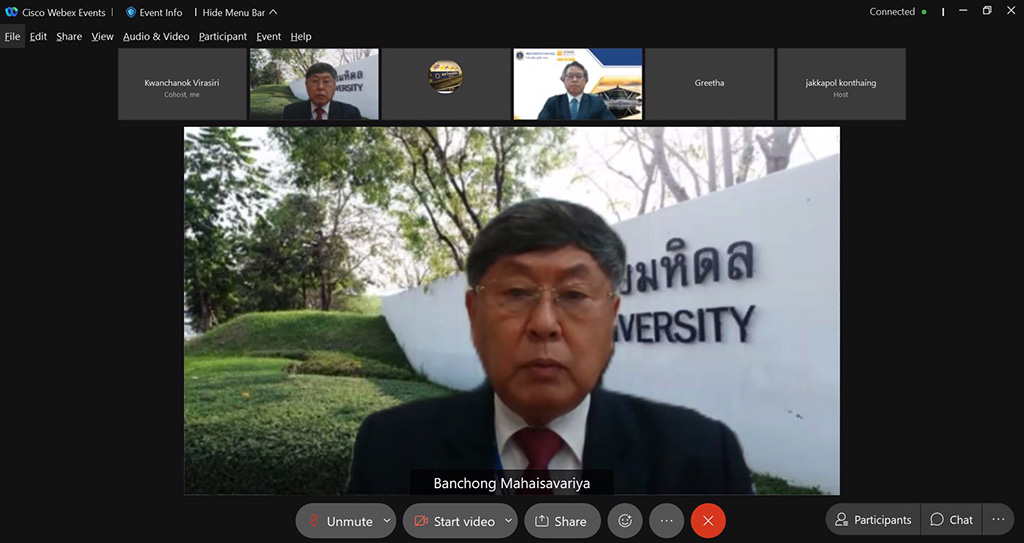1024x543 pixels.
Task: Click the red leave meeting button
Action: click(x=708, y=521)
